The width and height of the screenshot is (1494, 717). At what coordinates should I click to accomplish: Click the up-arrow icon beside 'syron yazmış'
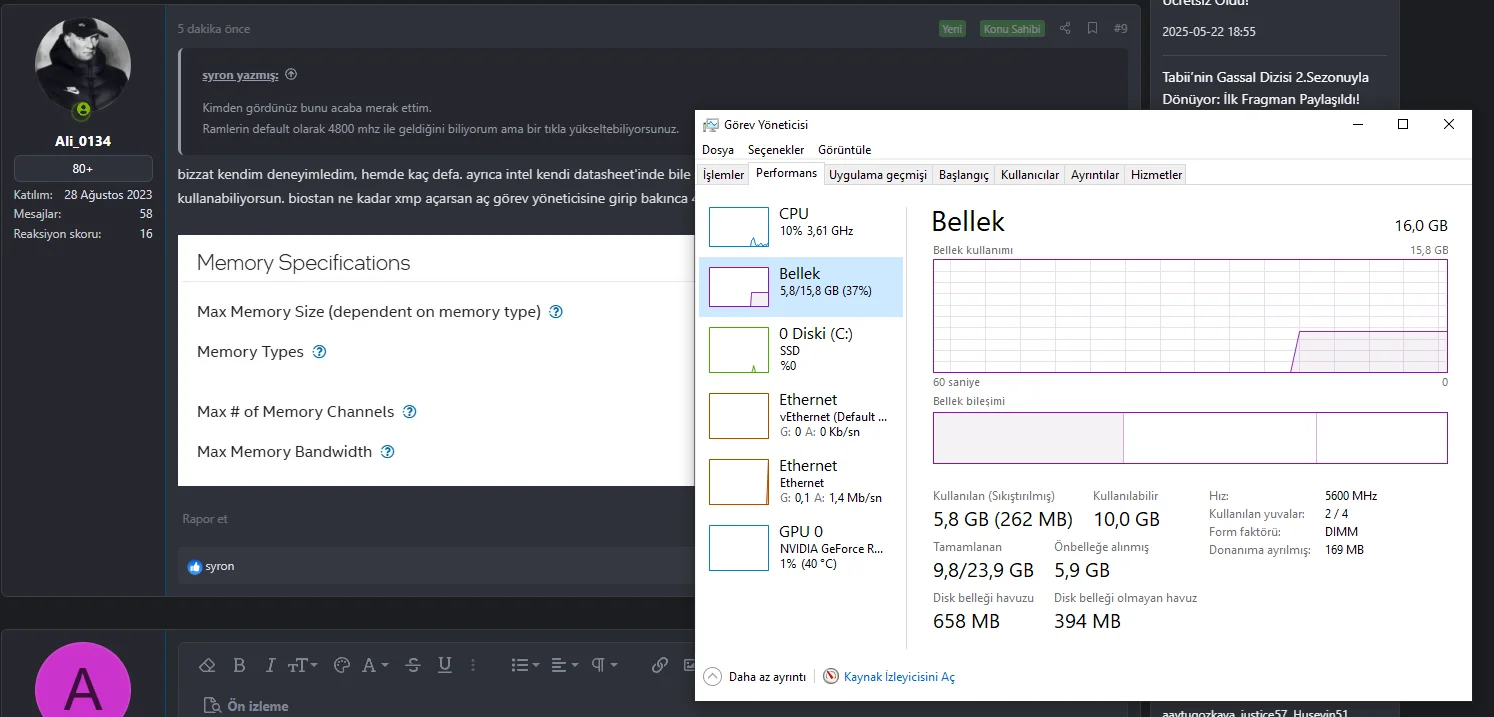point(291,75)
